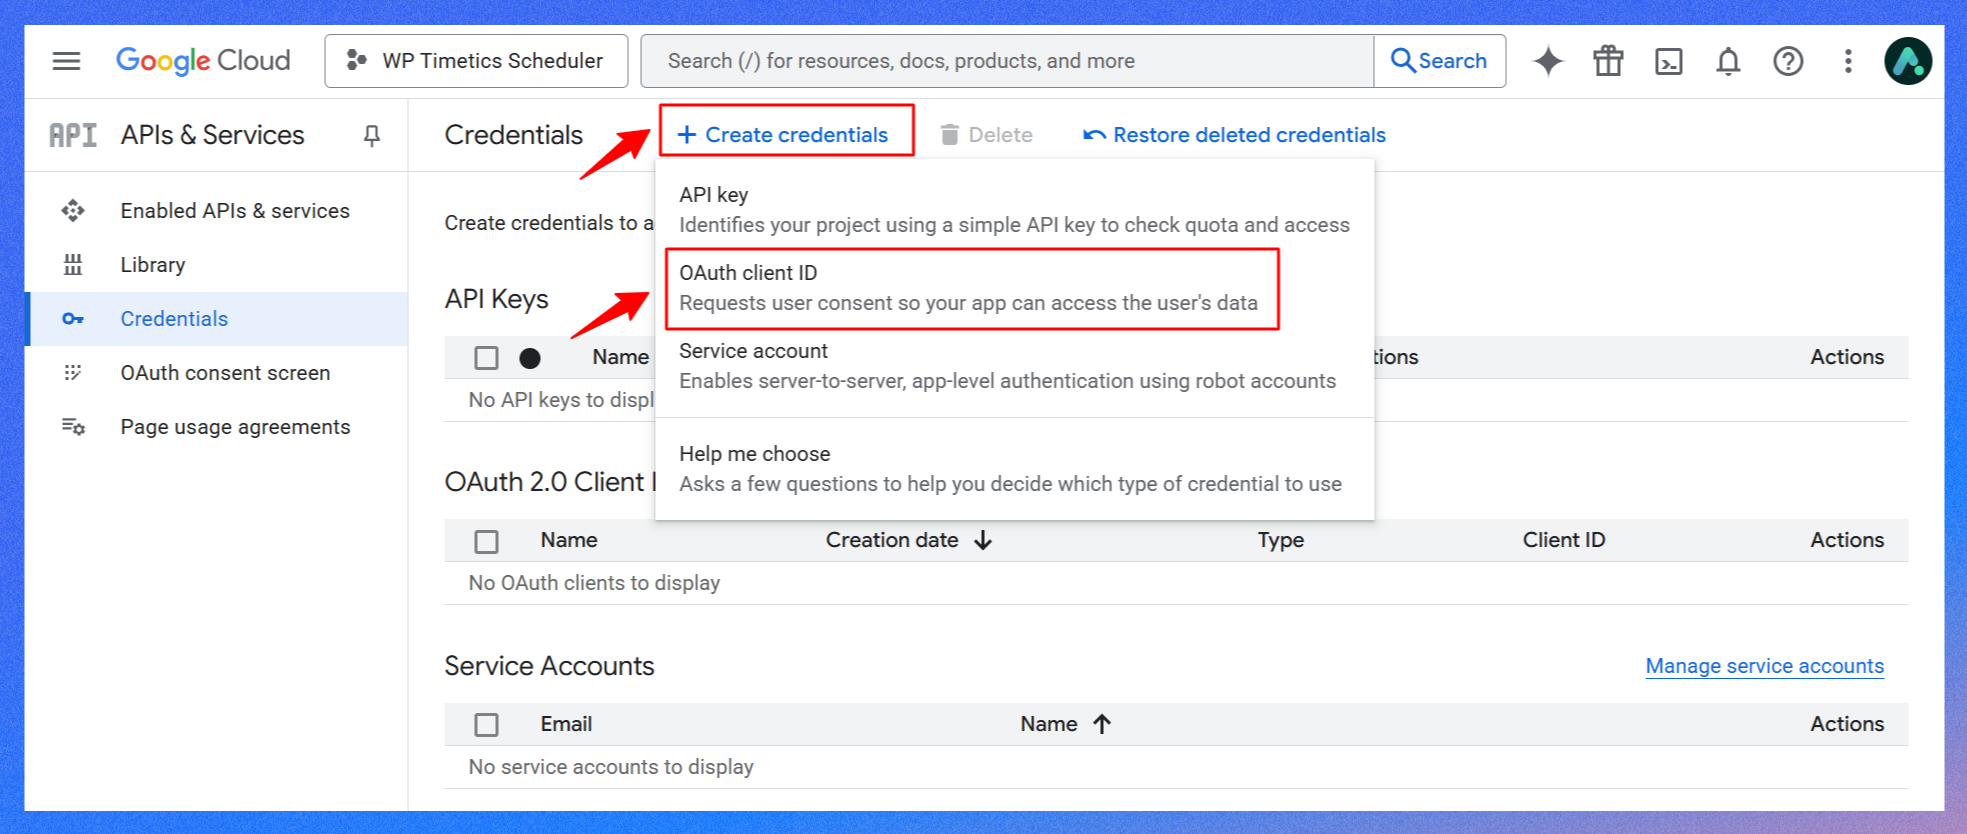Open the notifications bell
The width and height of the screenshot is (1967, 834).
tap(1728, 61)
